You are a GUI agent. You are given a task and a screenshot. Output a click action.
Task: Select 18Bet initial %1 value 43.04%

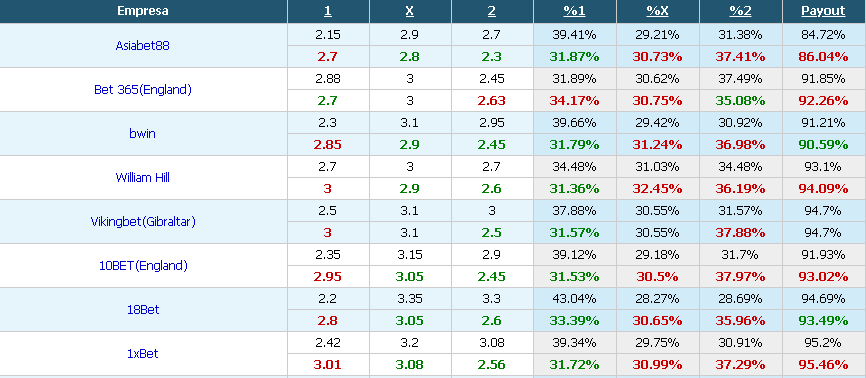click(574, 299)
